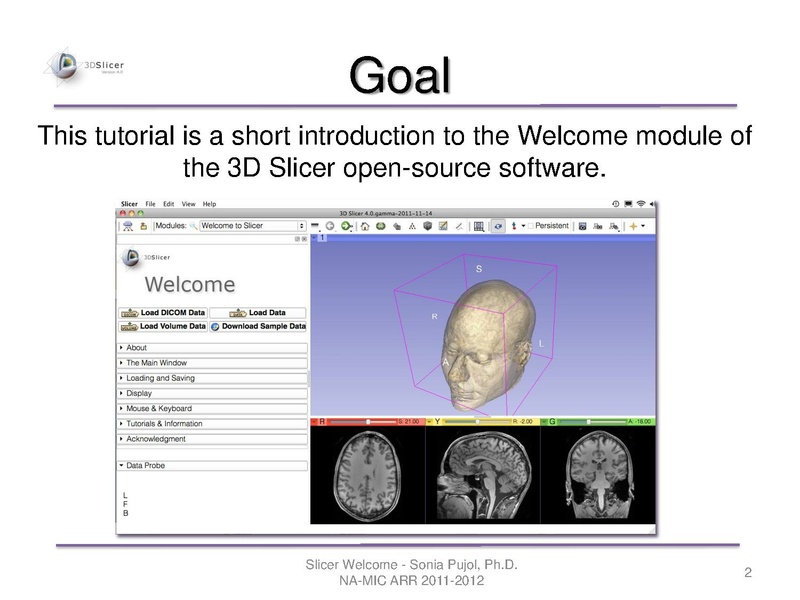The image size is (800, 600).
Task: Click the Load Scene toolbar icon
Action: pyautogui.click(x=128, y=226)
